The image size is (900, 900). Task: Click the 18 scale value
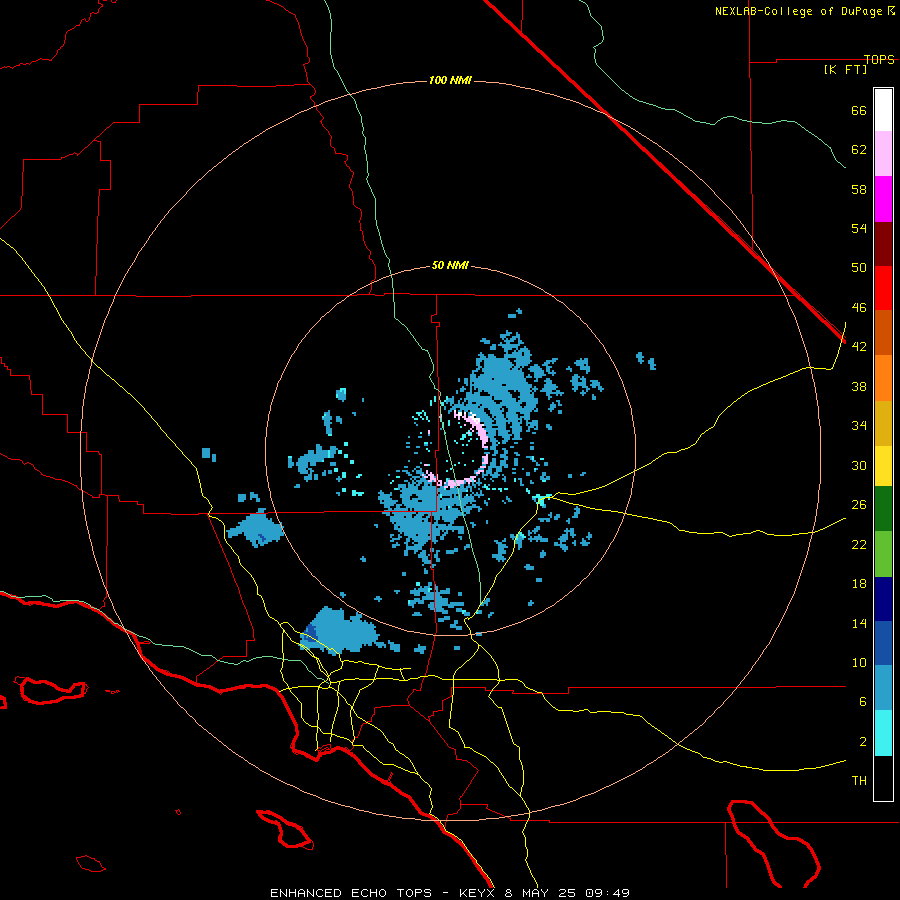click(x=859, y=584)
